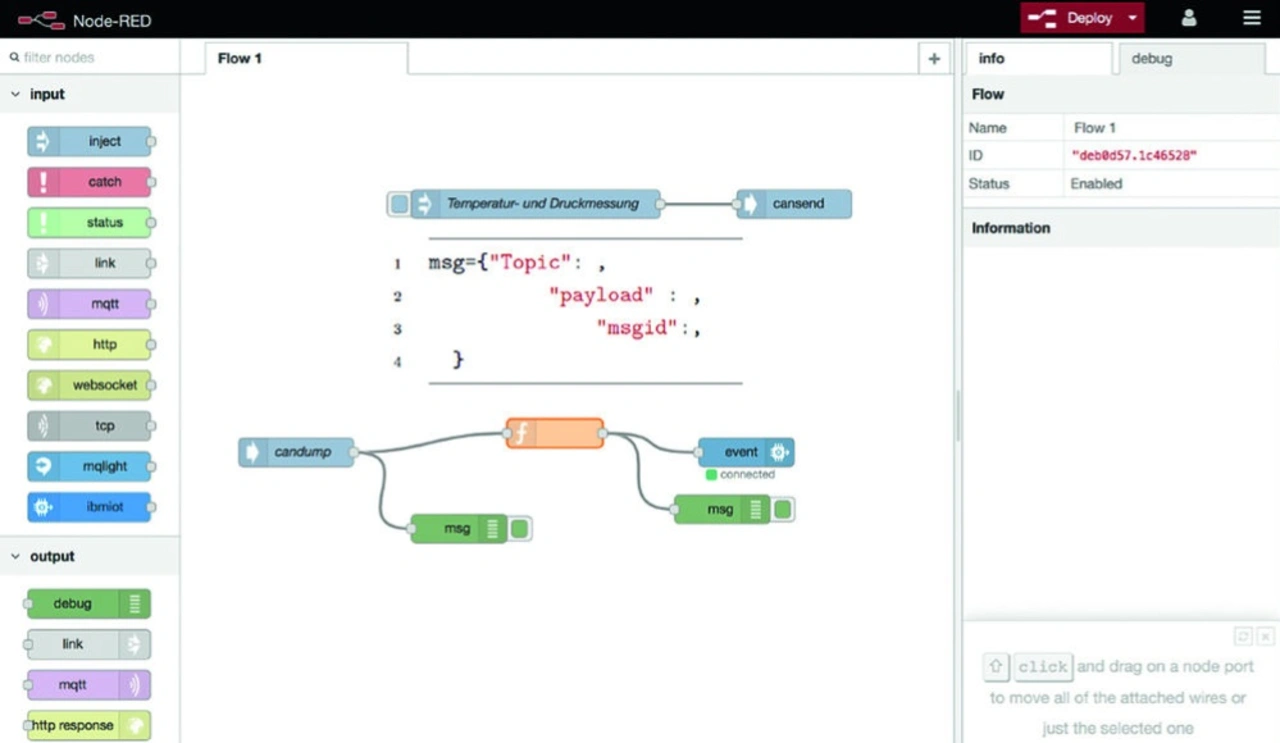Toggle the right msg debug node button
The height and width of the screenshot is (743, 1280).
point(782,510)
